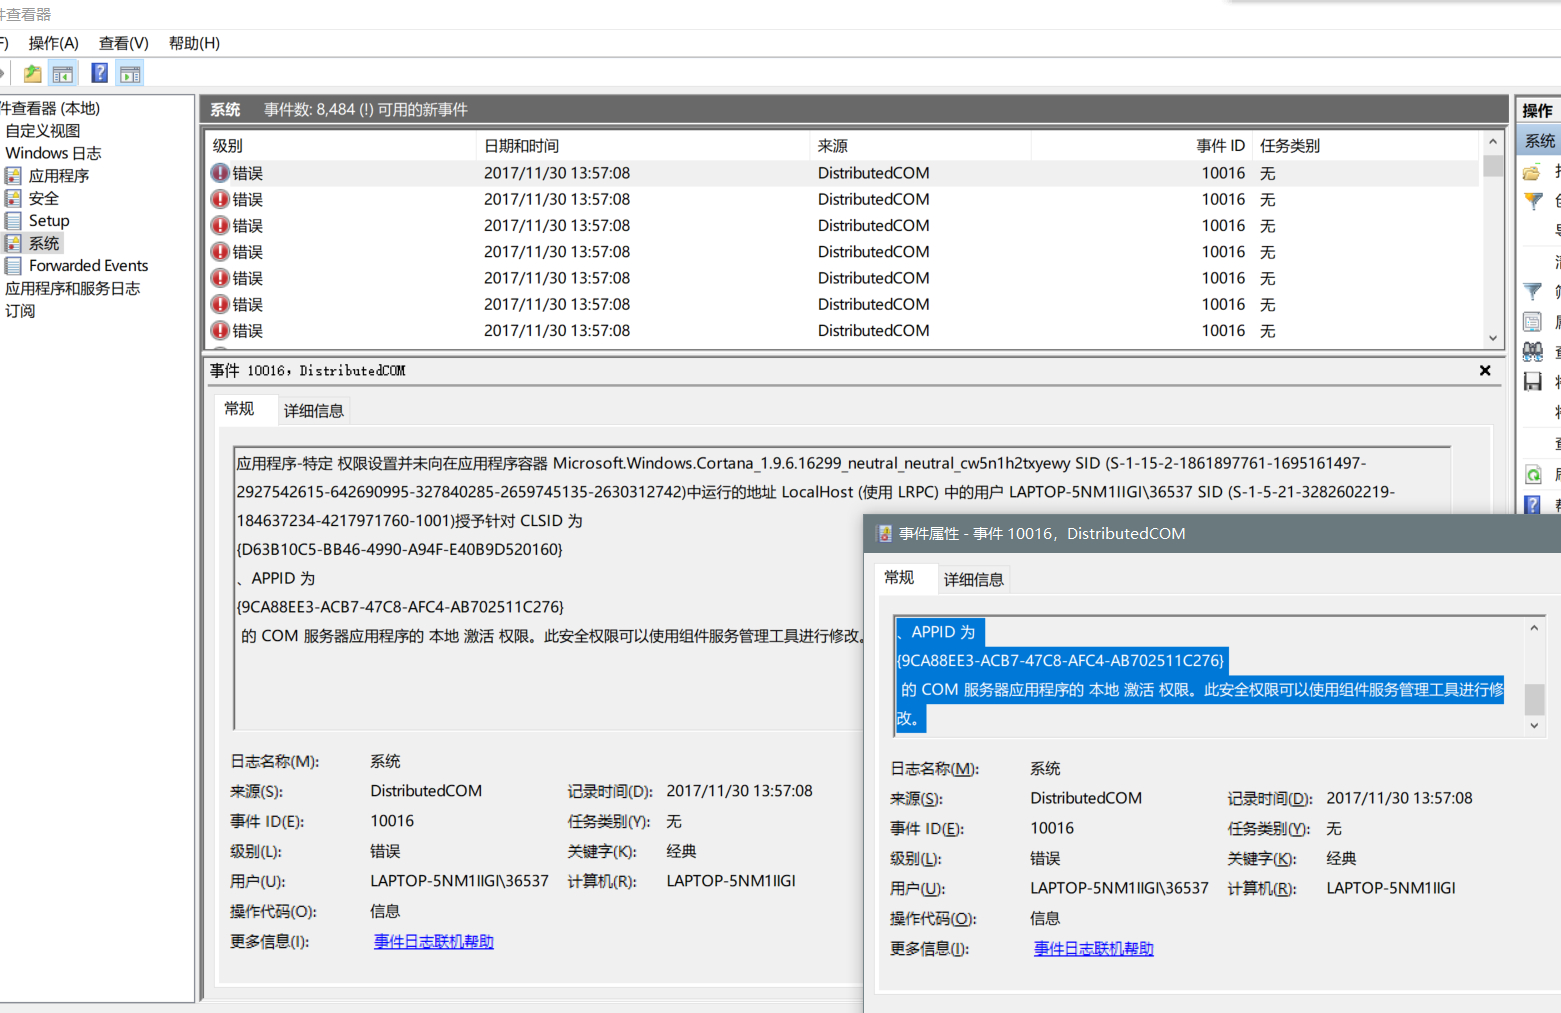Click the dialog description scrollbar up arrow
1561x1013 pixels.
click(x=1534, y=628)
